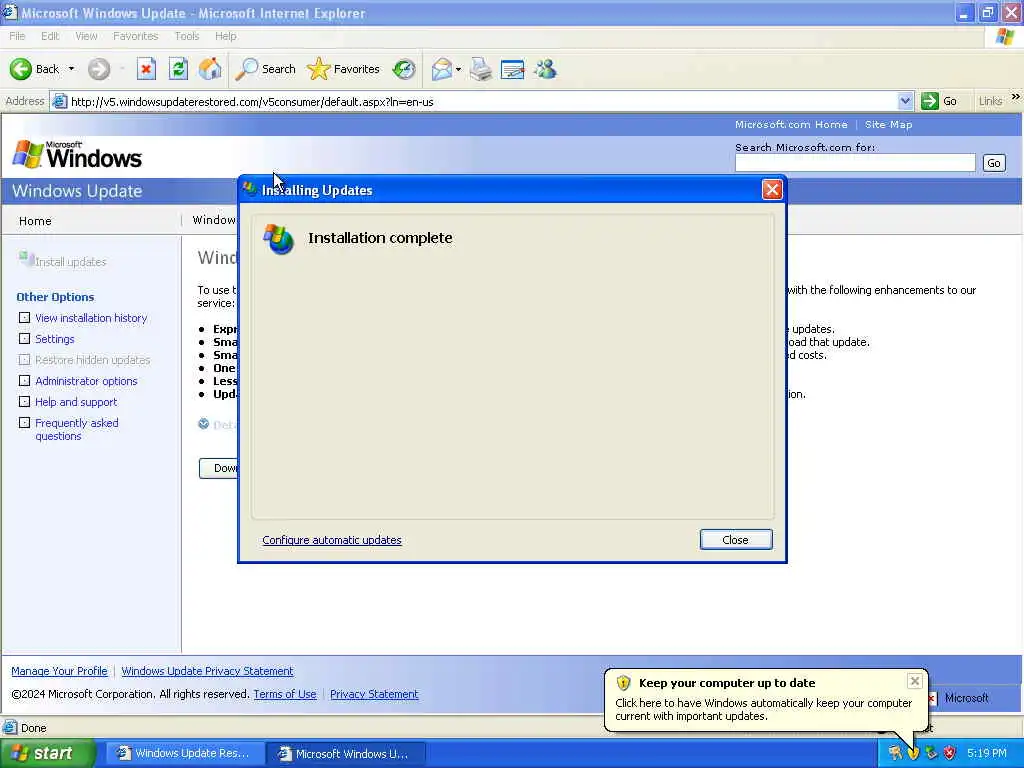Screen dimensions: 1024x768
Task: Click box icon beside View installation history
Action: [x=24, y=317]
